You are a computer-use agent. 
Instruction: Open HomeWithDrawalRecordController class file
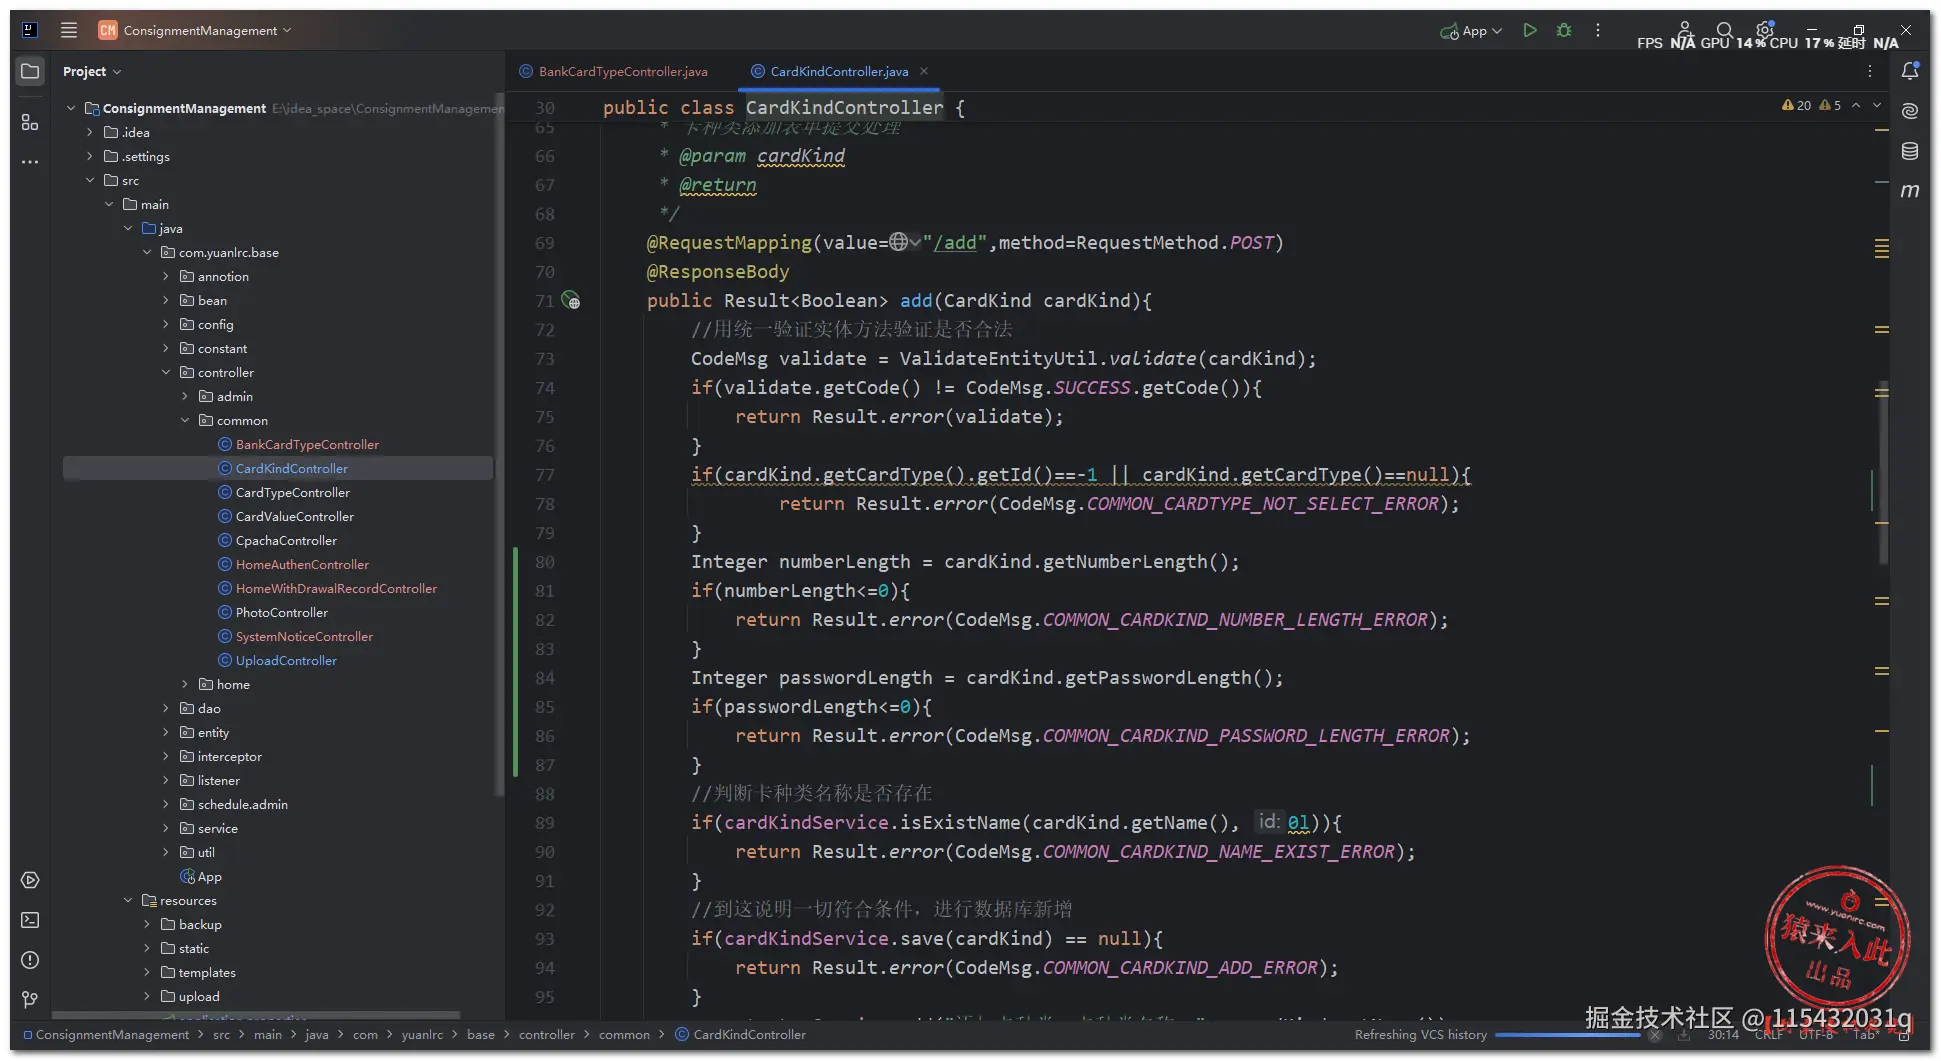[x=336, y=588]
